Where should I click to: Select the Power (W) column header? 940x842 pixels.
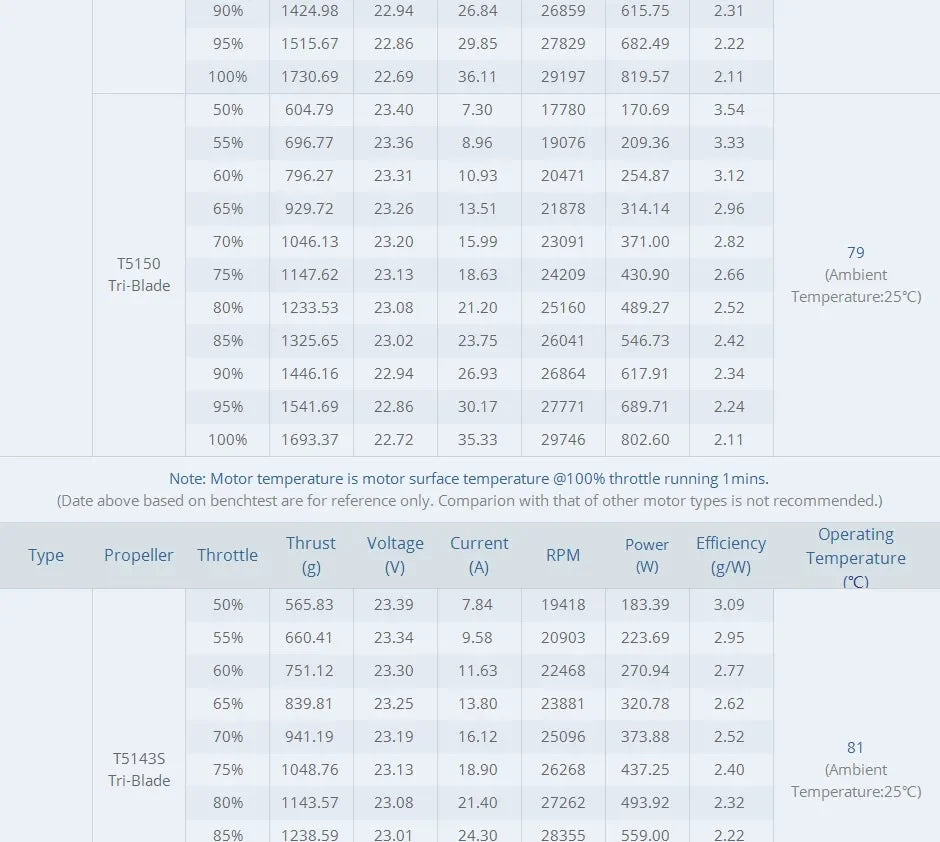pos(647,555)
